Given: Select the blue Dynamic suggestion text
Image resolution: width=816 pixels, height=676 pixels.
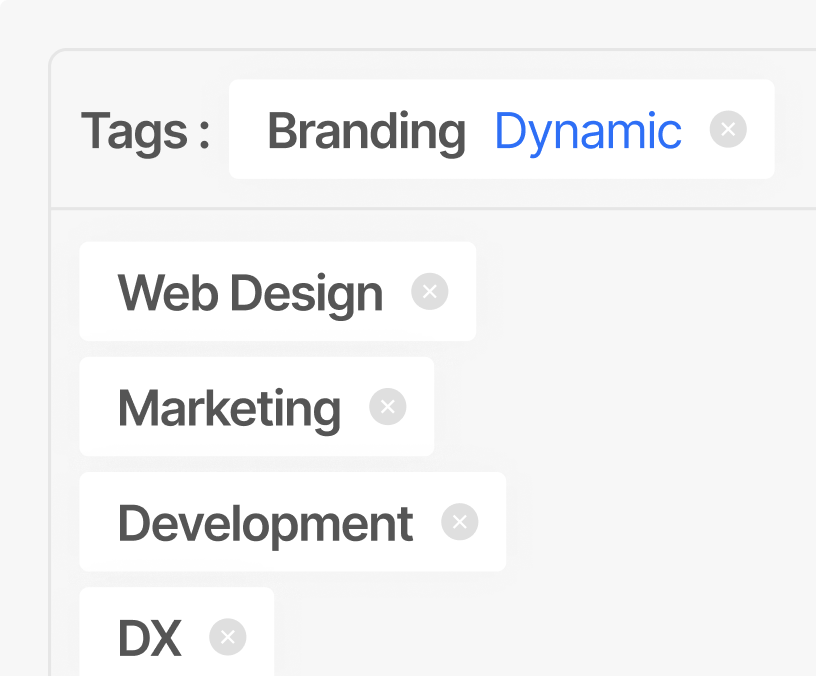Looking at the screenshot, I should click(x=588, y=131).
